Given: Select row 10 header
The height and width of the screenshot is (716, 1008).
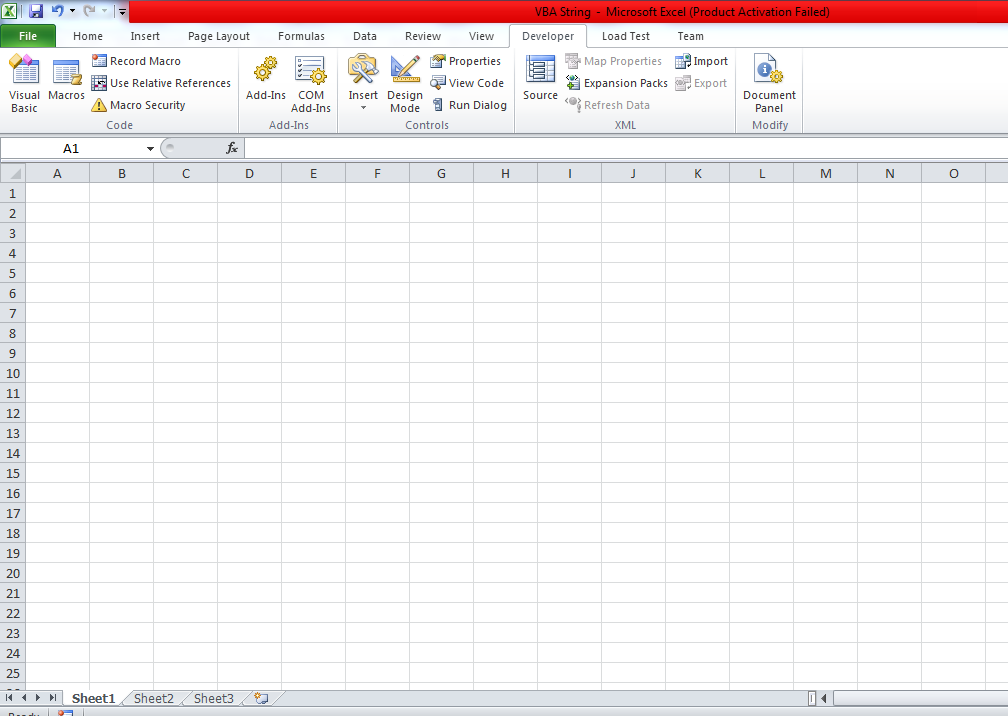Looking at the screenshot, I should point(13,373).
